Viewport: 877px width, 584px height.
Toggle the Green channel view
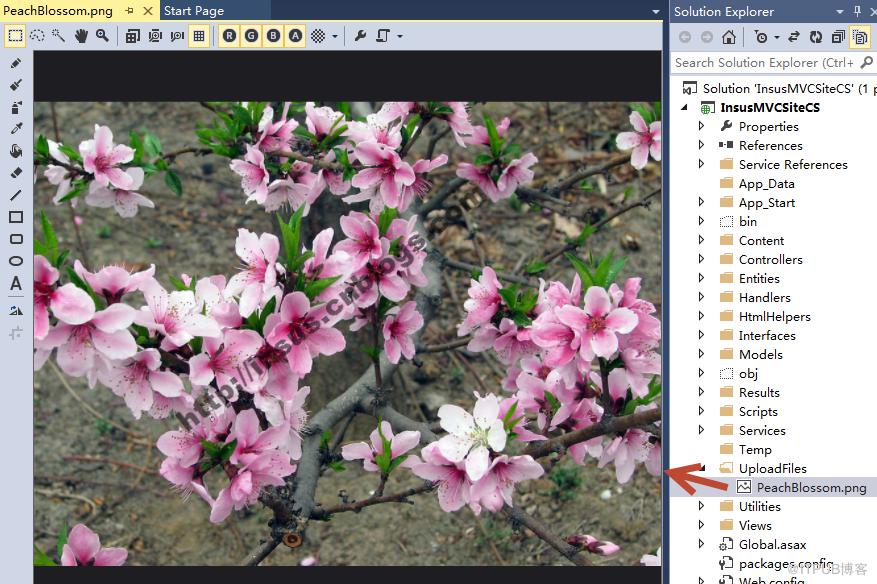pos(251,36)
